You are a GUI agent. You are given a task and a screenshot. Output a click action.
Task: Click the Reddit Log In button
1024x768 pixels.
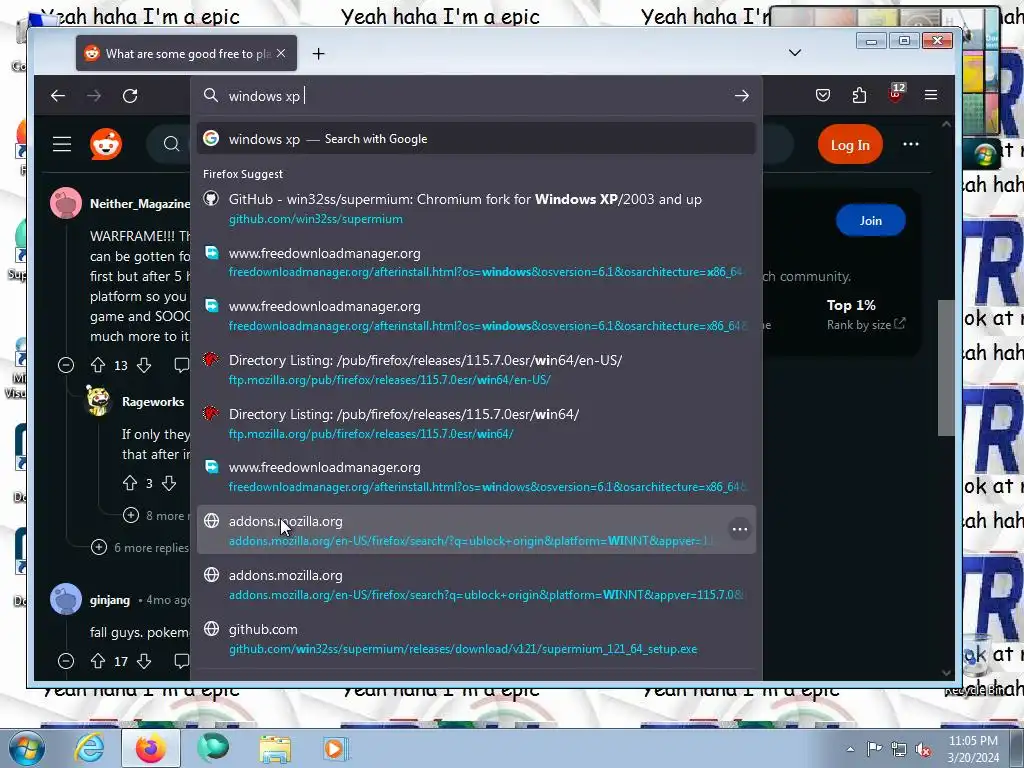[x=850, y=145]
